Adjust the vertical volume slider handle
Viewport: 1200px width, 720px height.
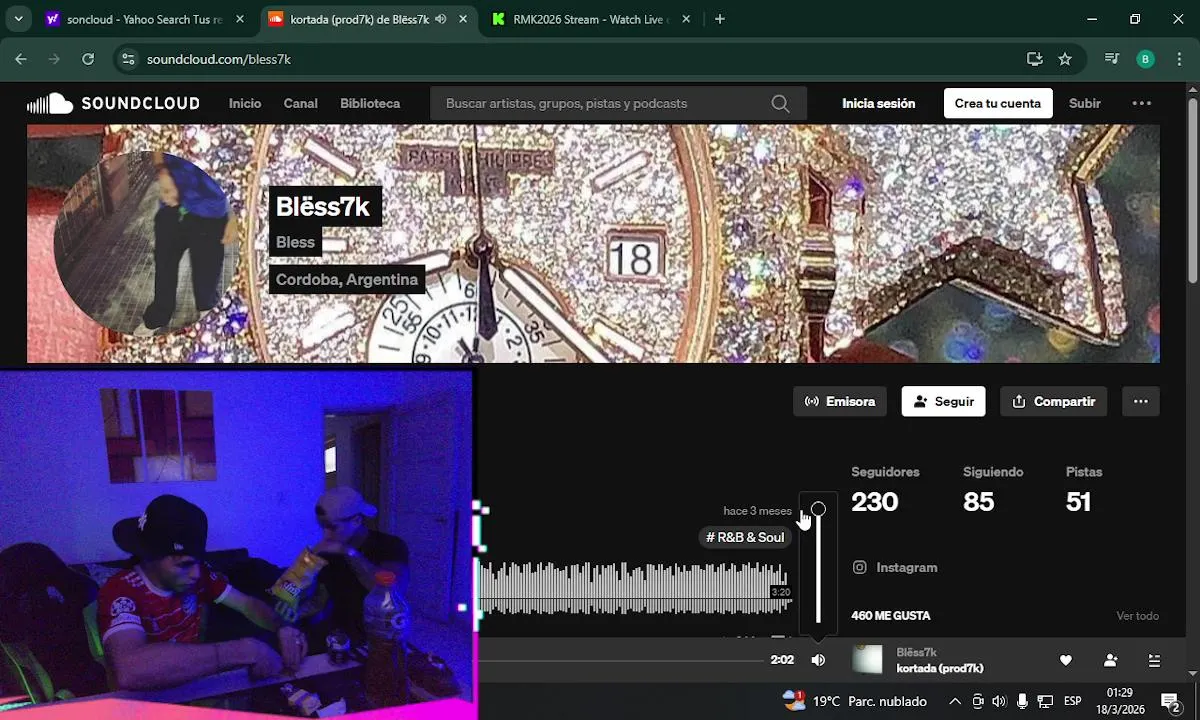(818, 509)
